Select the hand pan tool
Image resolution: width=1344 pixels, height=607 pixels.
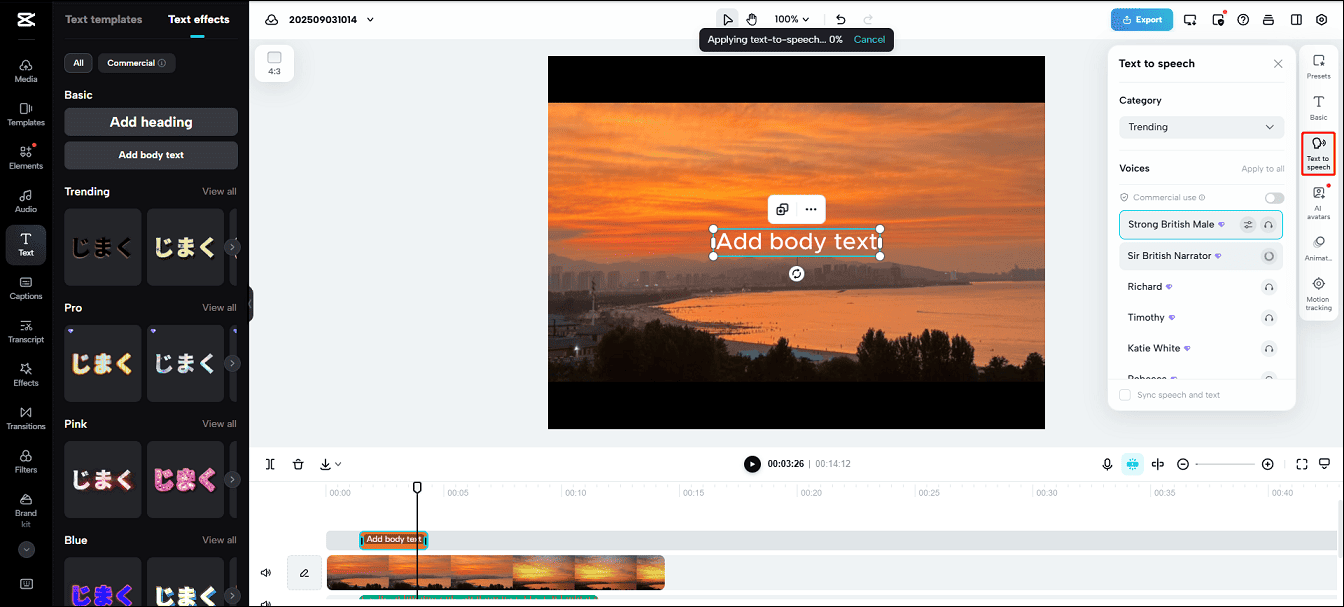pyautogui.click(x=752, y=19)
